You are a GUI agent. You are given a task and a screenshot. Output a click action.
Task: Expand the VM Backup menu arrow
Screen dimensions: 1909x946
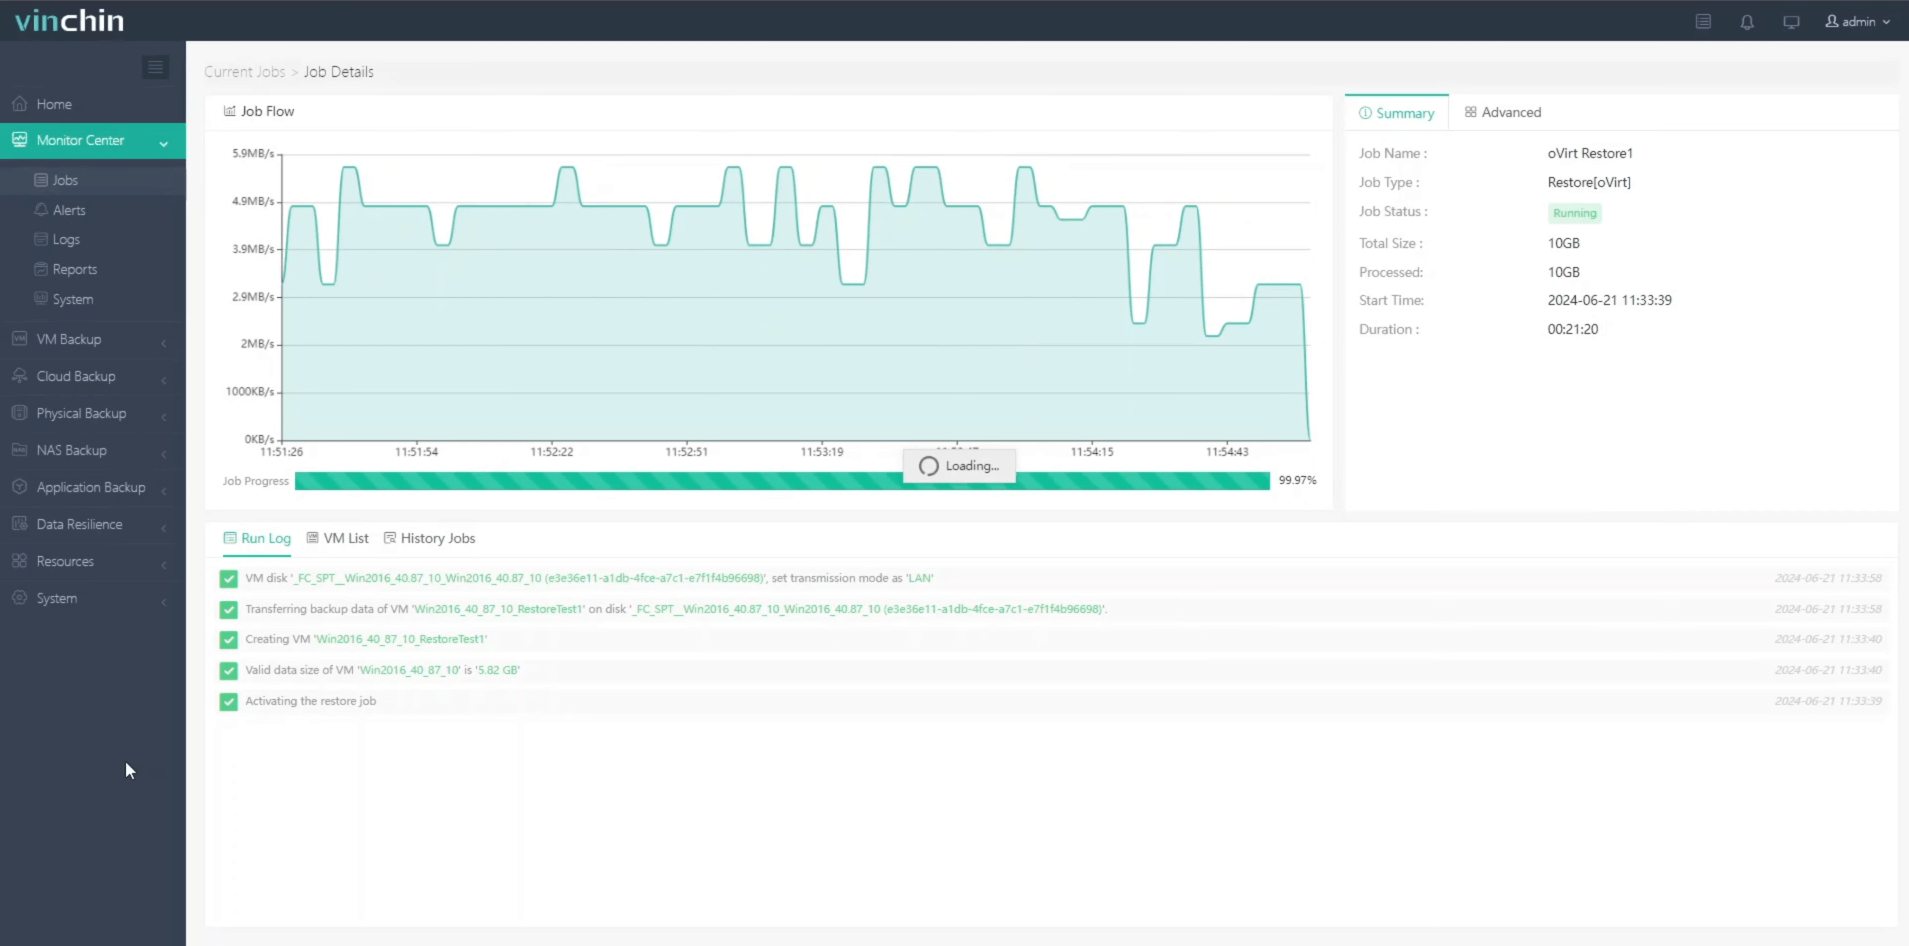coord(164,342)
